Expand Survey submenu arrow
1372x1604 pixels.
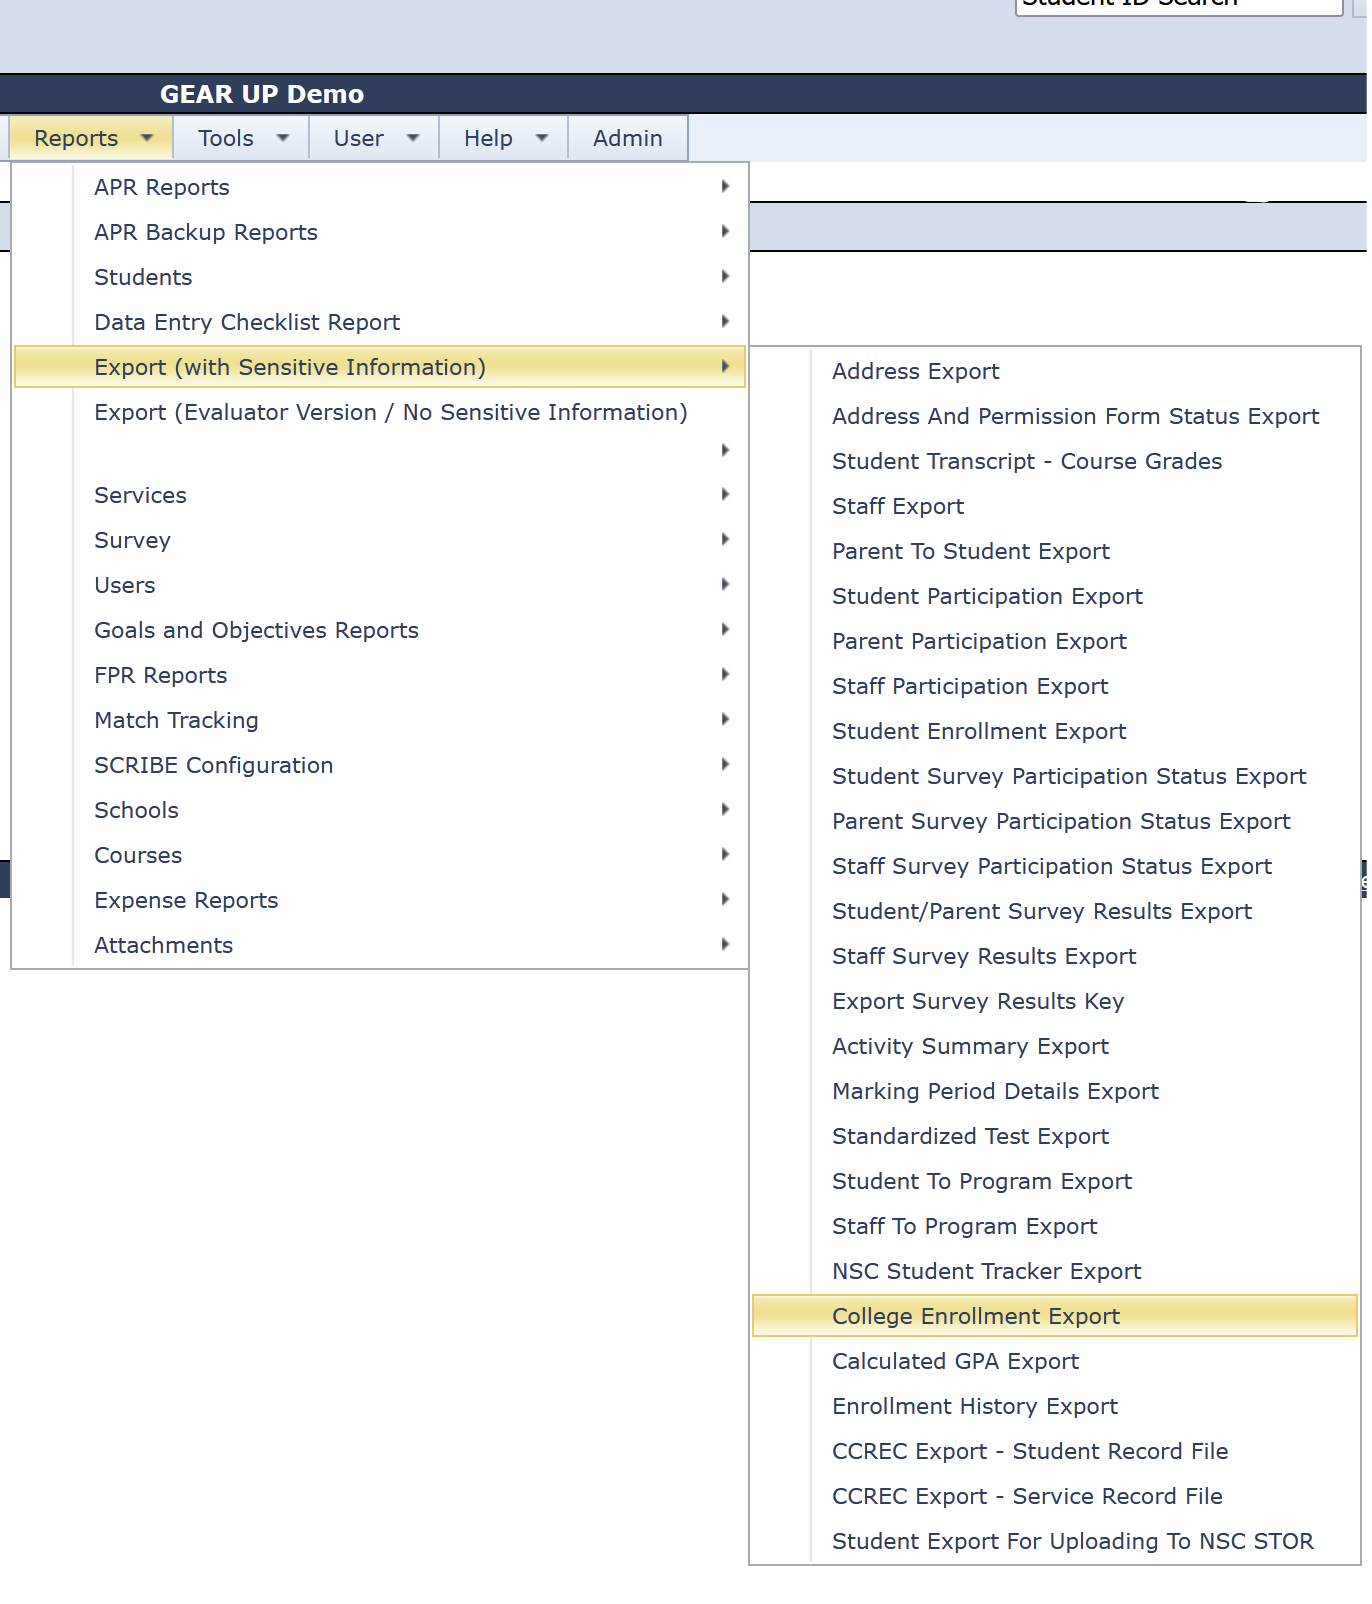pos(725,539)
